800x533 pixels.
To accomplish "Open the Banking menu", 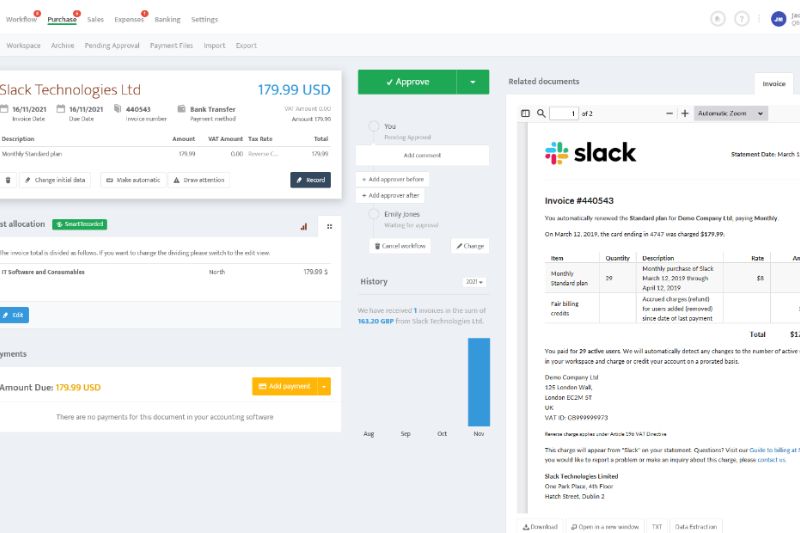I will point(167,19).
